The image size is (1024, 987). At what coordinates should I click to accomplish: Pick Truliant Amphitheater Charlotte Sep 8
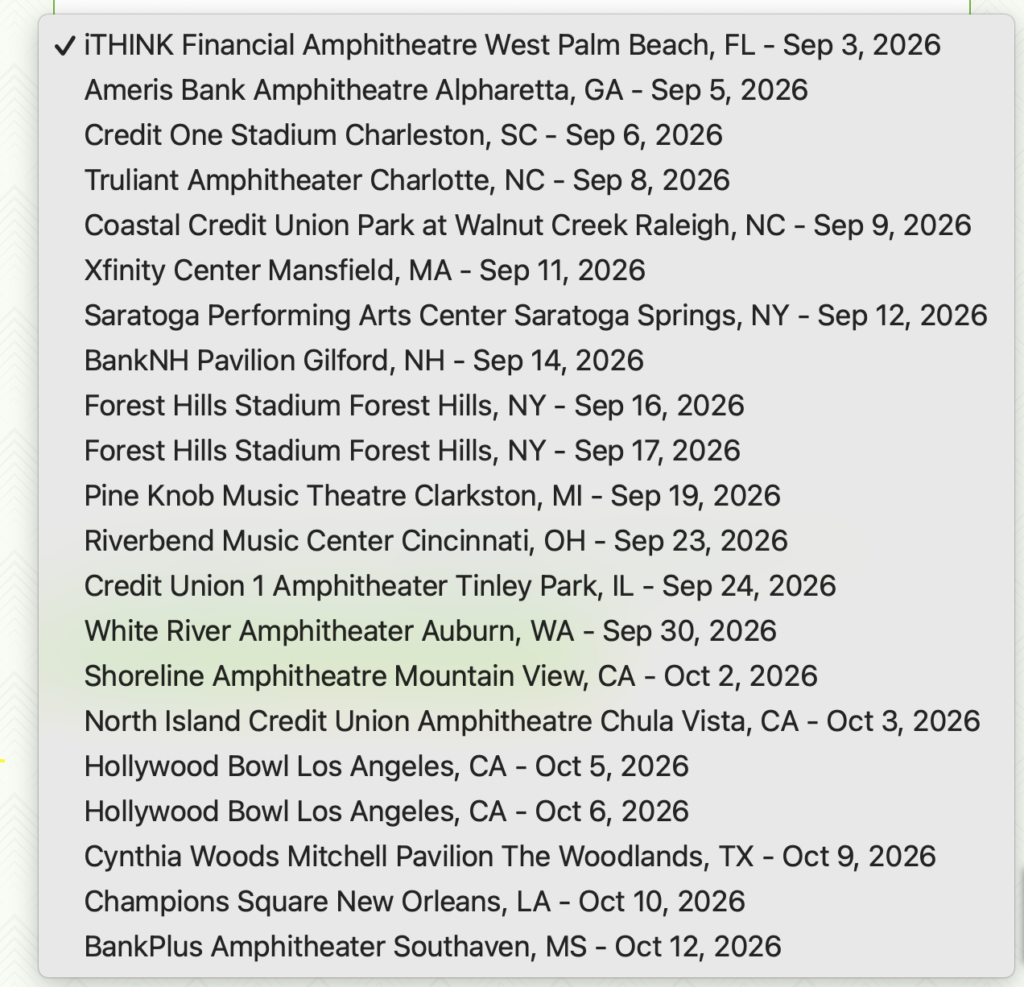pyautogui.click(x=526, y=180)
